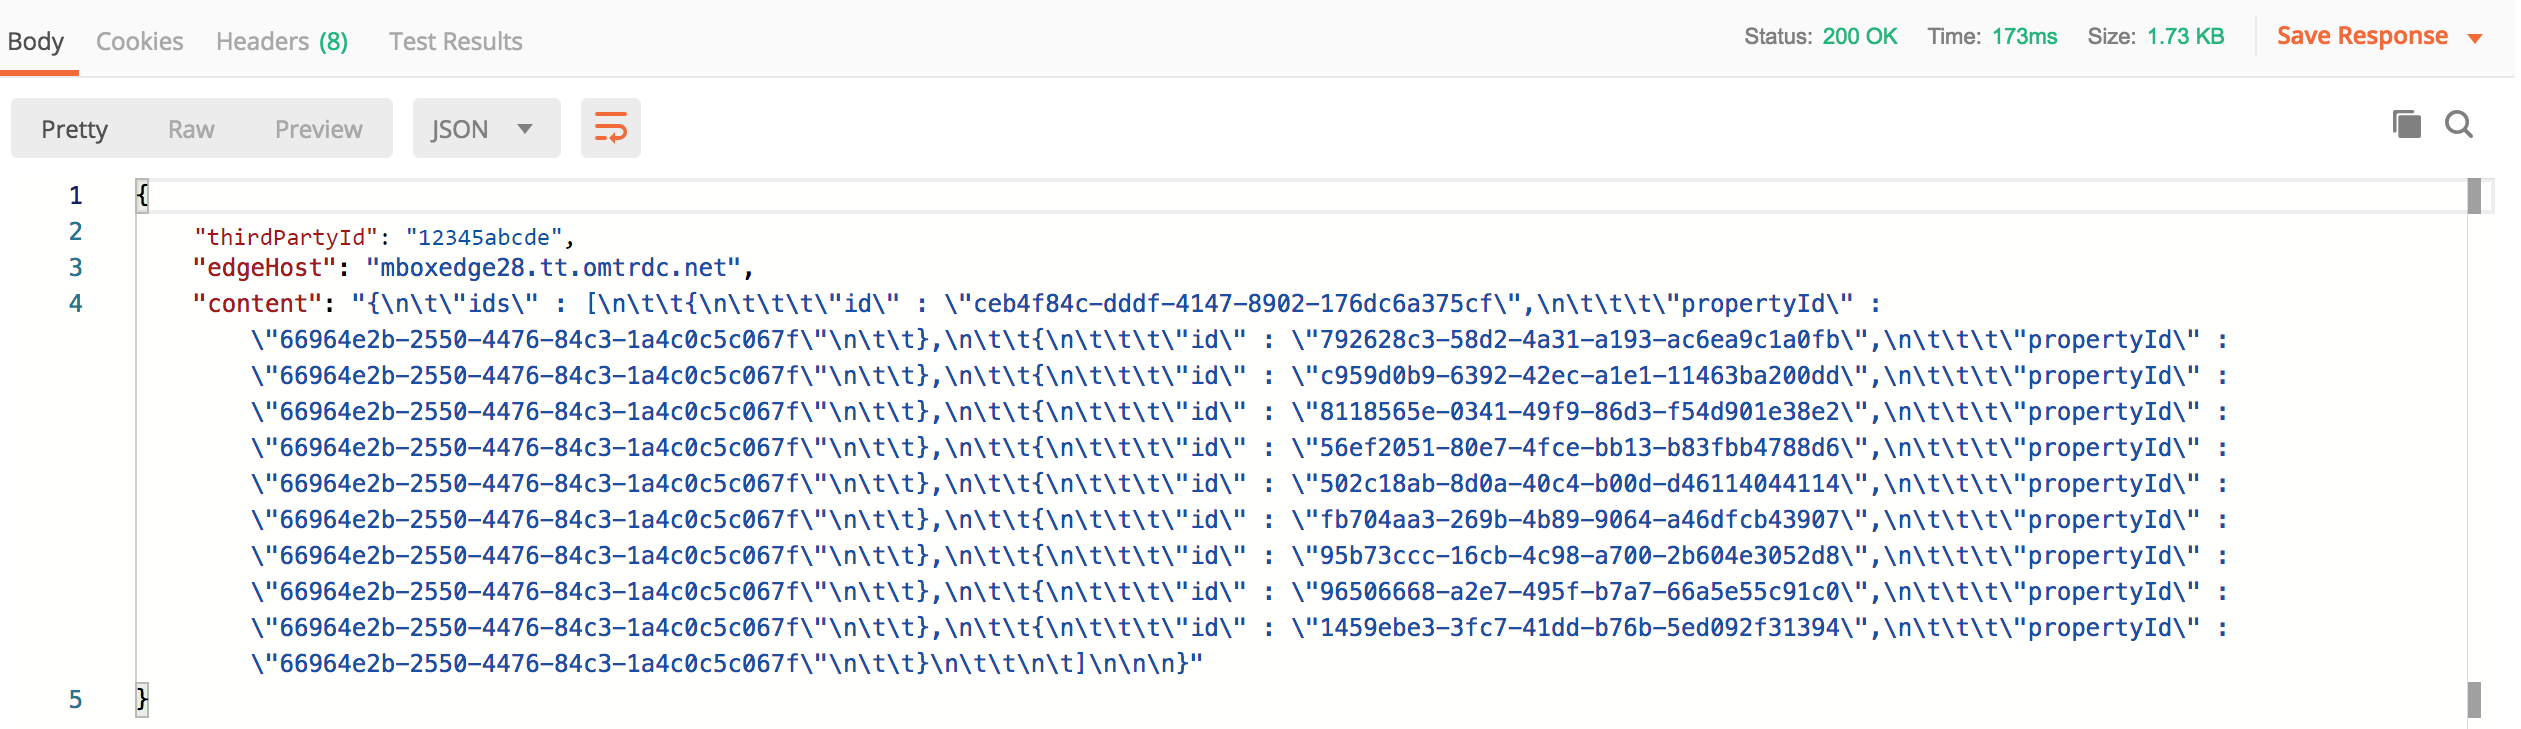Switch to the Cookies tab
Image resolution: width=2521 pixels, height=729 pixels.
click(x=140, y=41)
